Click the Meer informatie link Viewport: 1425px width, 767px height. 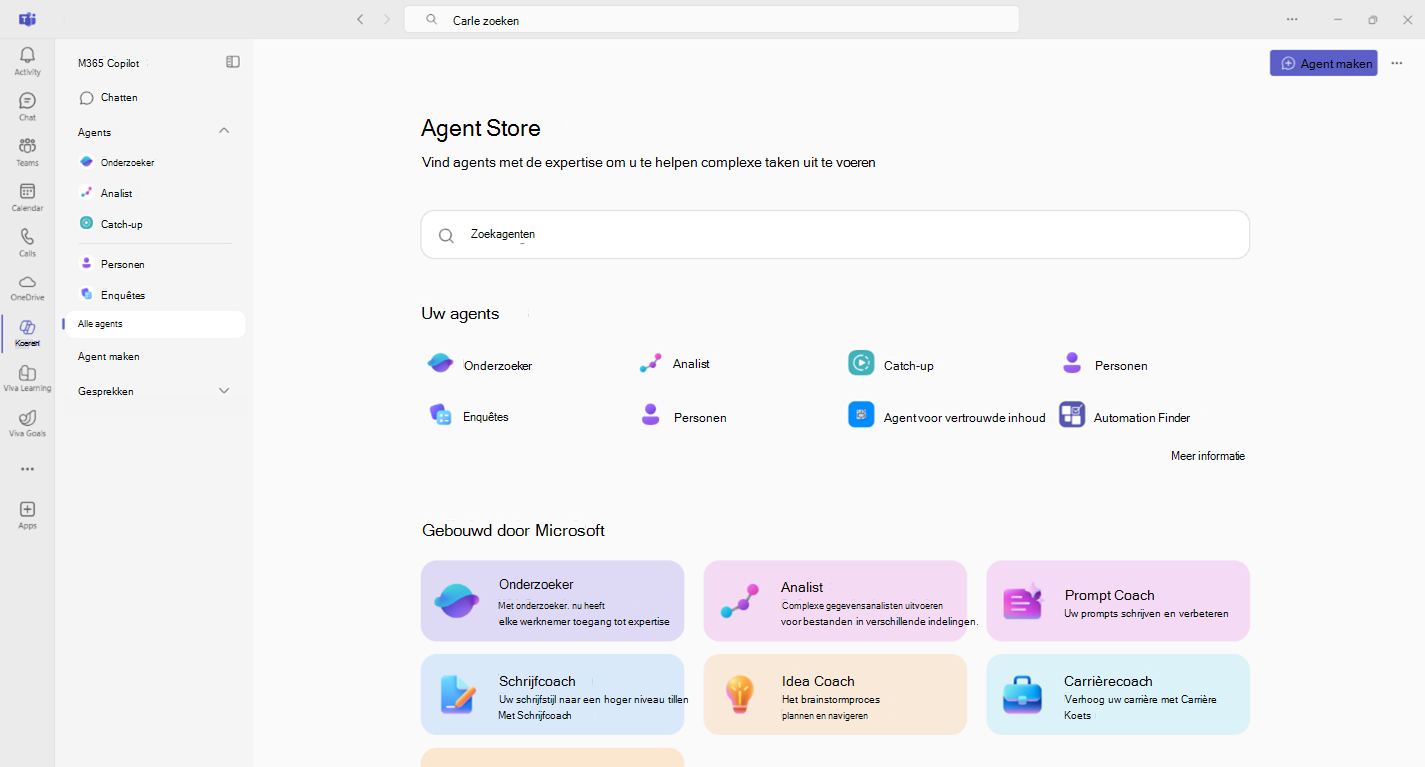click(x=1208, y=456)
